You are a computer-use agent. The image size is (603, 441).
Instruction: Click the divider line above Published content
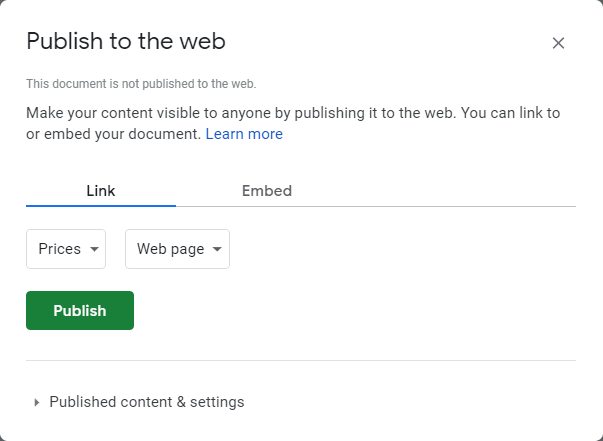[x=301, y=360]
